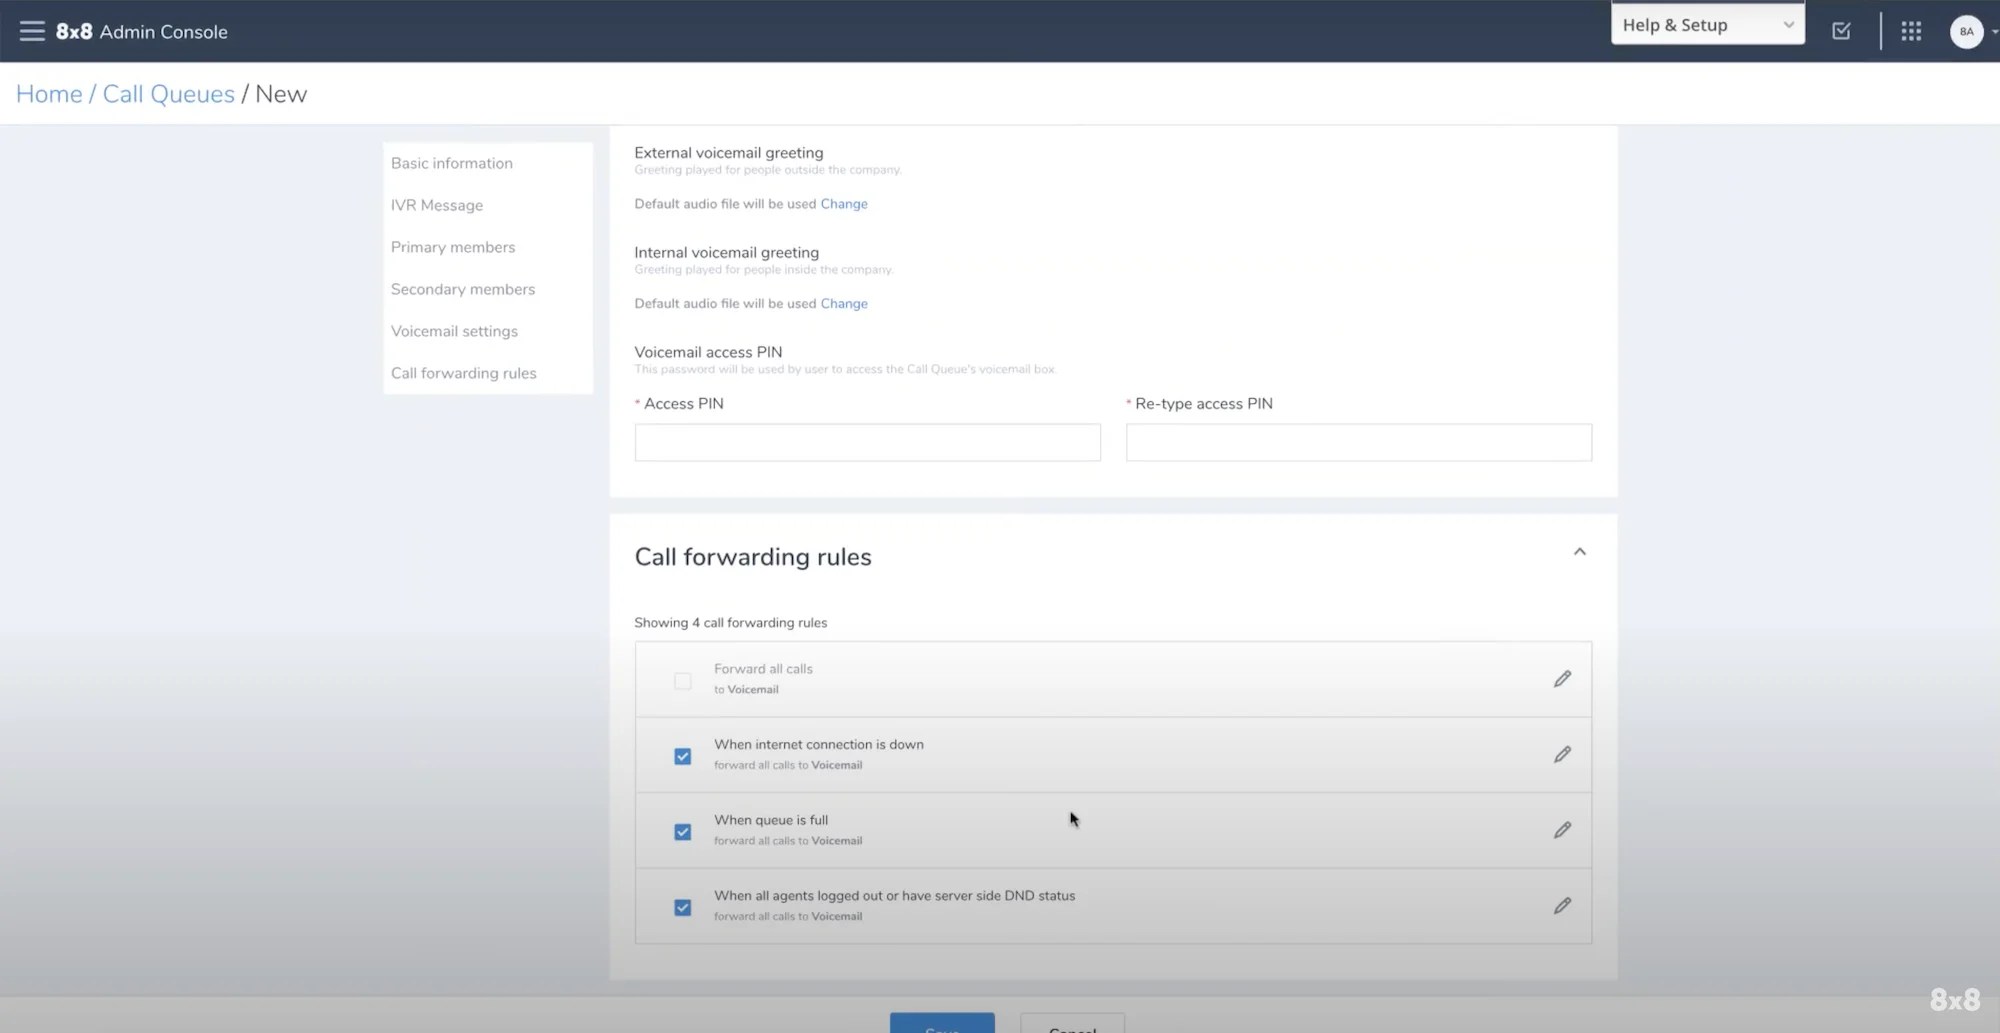Change the External voicemail greeting file
The height and width of the screenshot is (1033, 2000).
point(844,204)
